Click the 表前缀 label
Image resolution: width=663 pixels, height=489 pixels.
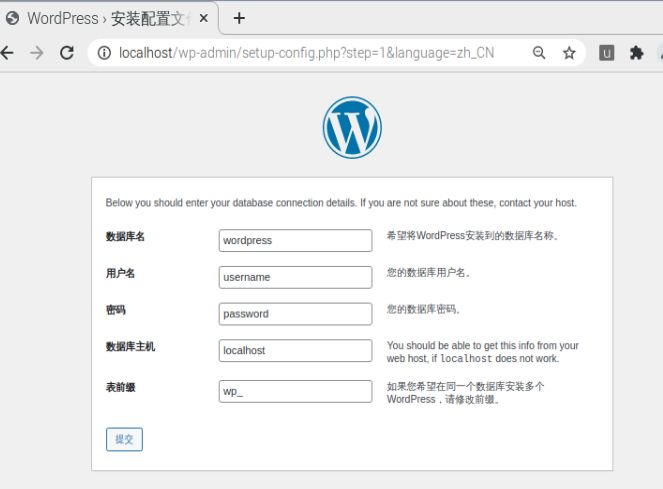tap(121, 387)
